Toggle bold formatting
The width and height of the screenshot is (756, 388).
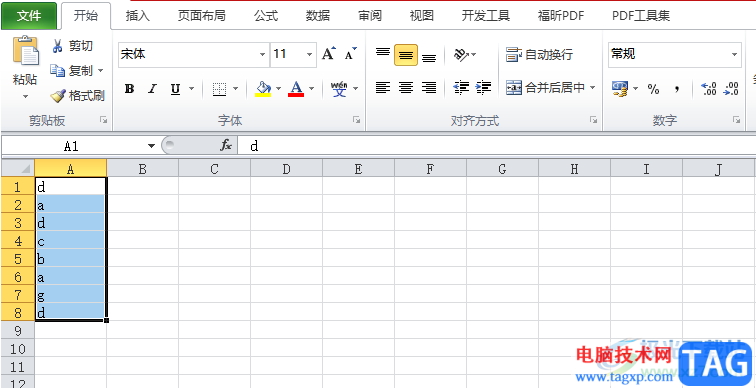[x=129, y=89]
